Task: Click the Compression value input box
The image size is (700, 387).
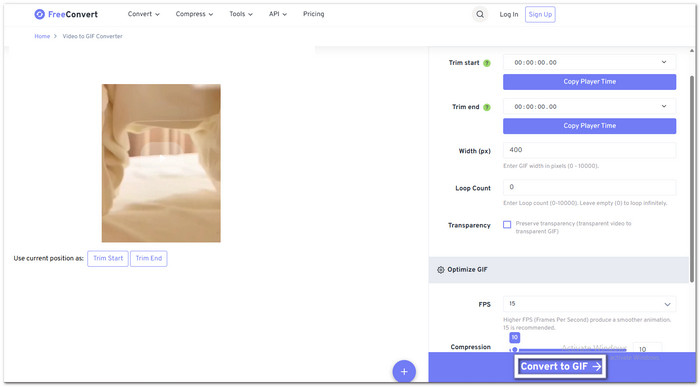Action: 647,349
